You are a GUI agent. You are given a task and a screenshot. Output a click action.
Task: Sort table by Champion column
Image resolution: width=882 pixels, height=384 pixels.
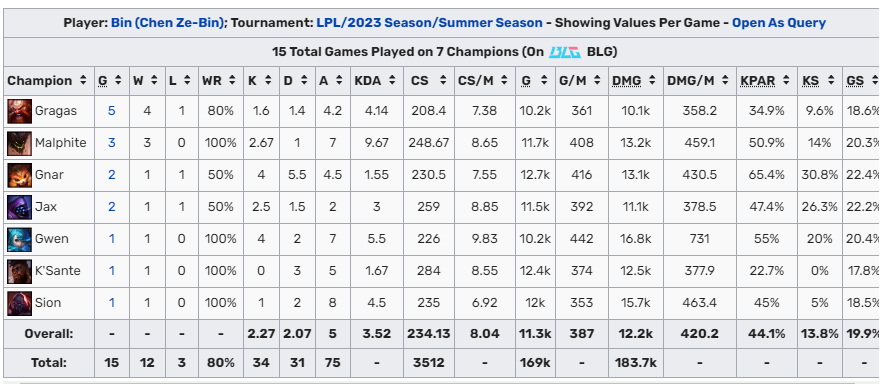(x=48, y=80)
